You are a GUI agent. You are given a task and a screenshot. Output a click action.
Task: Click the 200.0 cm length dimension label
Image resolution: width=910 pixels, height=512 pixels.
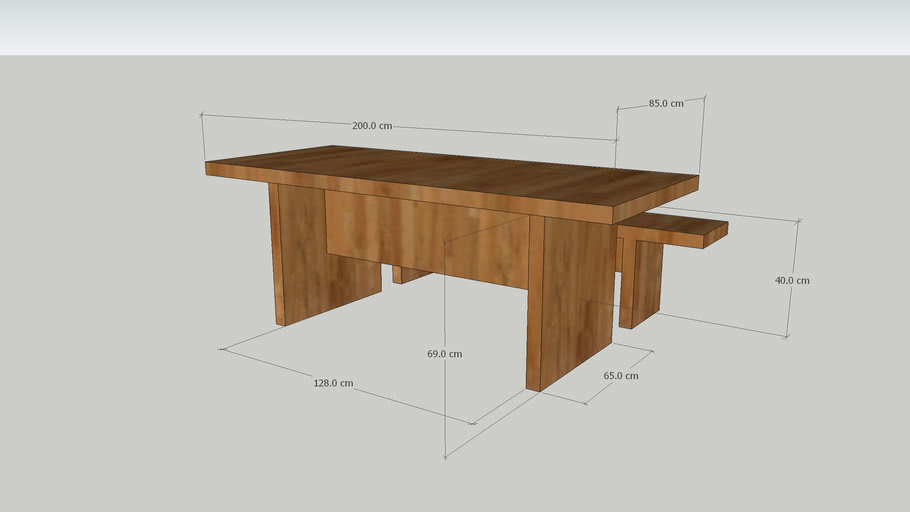[x=371, y=126]
